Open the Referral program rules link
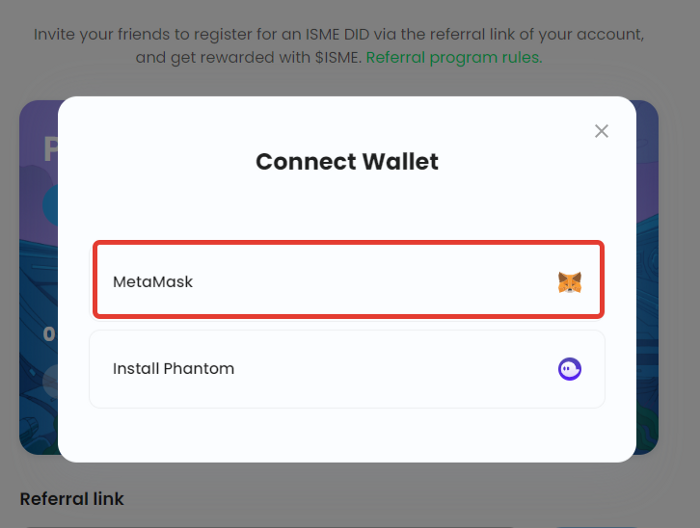This screenshot has height=528, width=700. [x=454, y=57]
